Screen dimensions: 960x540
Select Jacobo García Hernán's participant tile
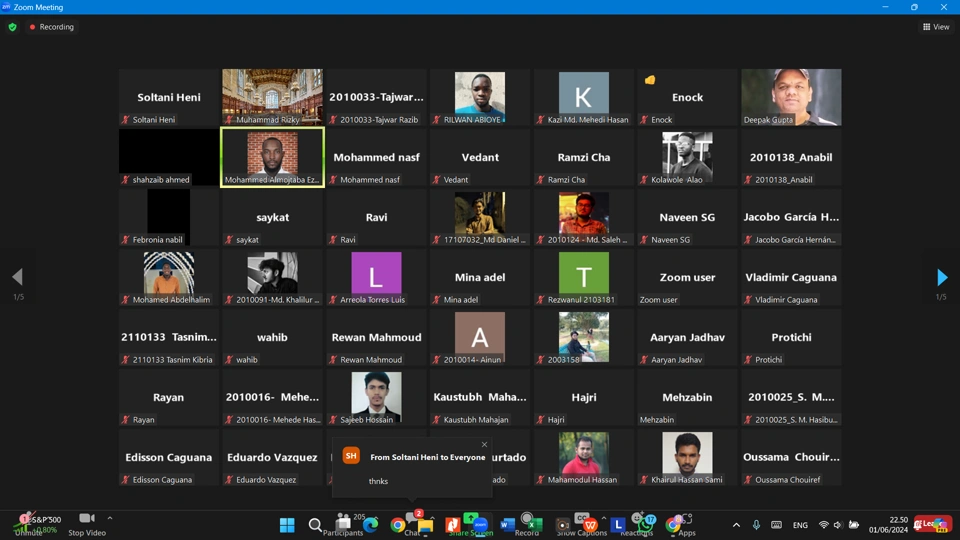(791, 217)
